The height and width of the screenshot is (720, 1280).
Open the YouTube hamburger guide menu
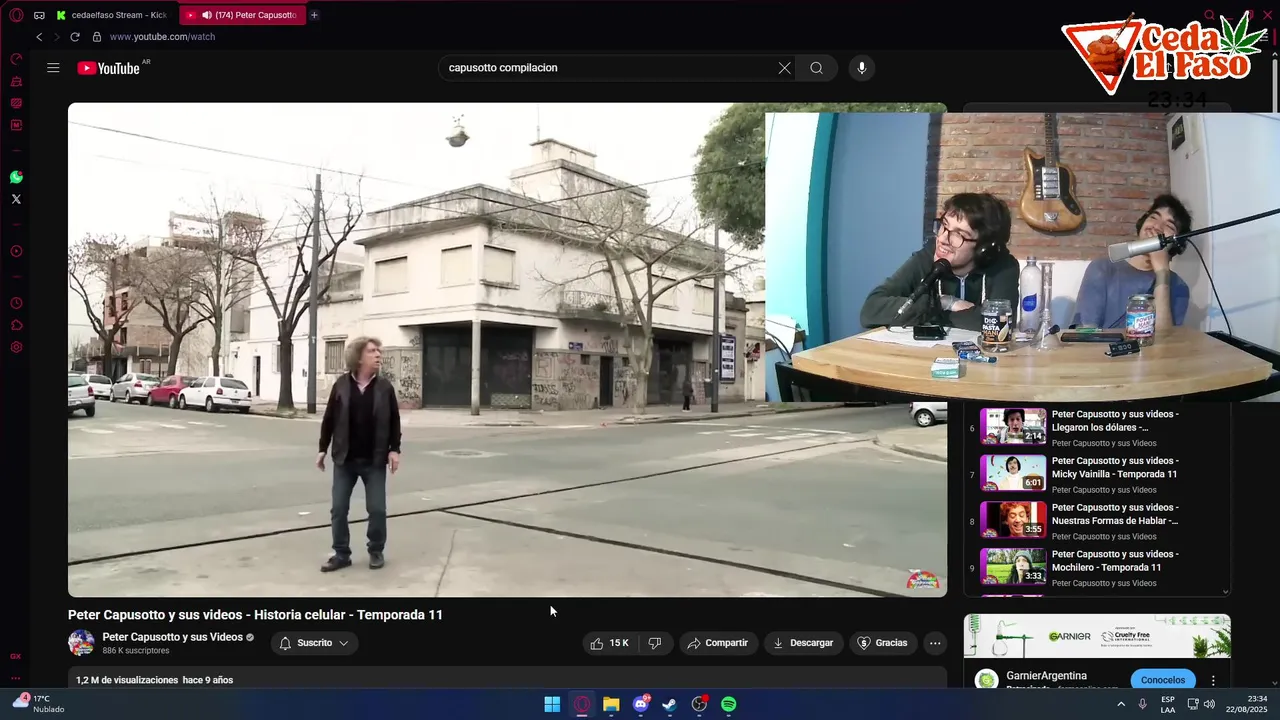coord(53,68)
